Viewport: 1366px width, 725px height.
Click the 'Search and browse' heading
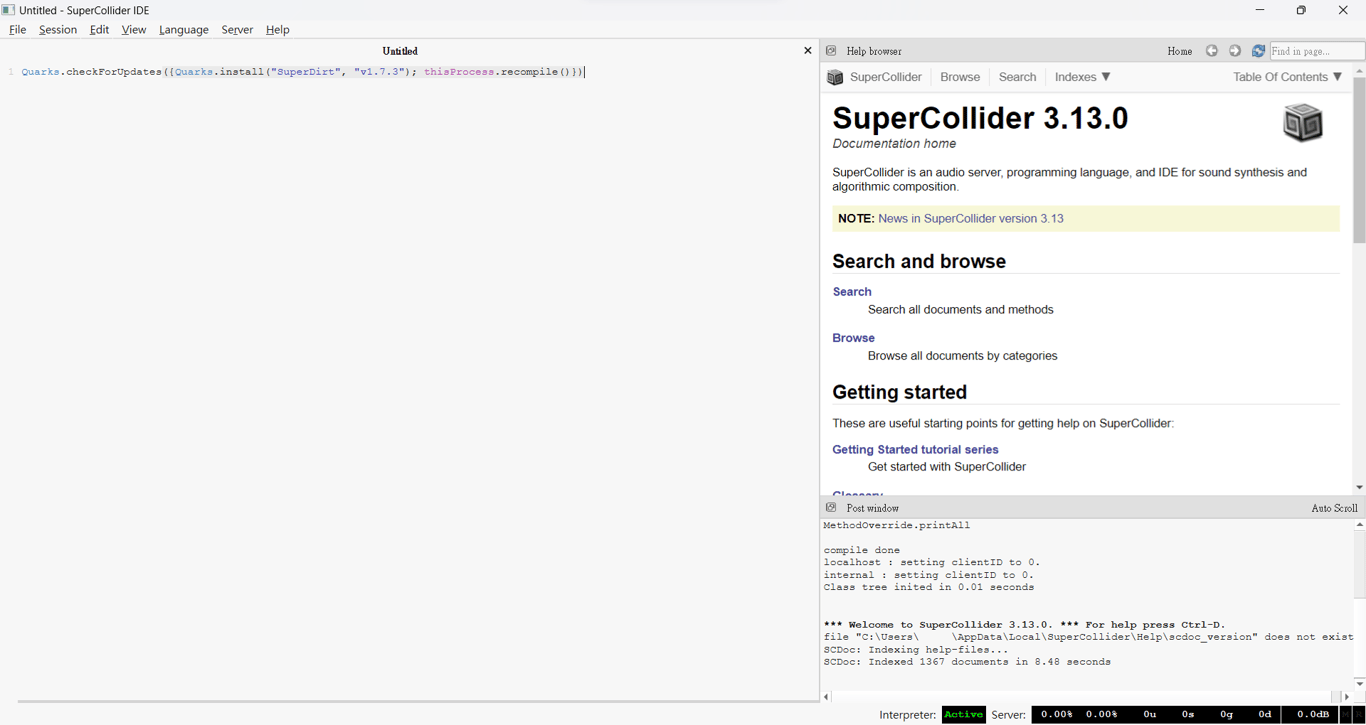coord(919,262)
